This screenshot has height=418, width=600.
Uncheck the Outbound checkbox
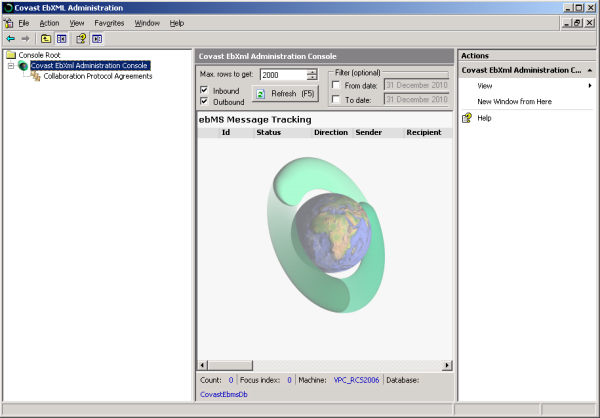(204, 101)
